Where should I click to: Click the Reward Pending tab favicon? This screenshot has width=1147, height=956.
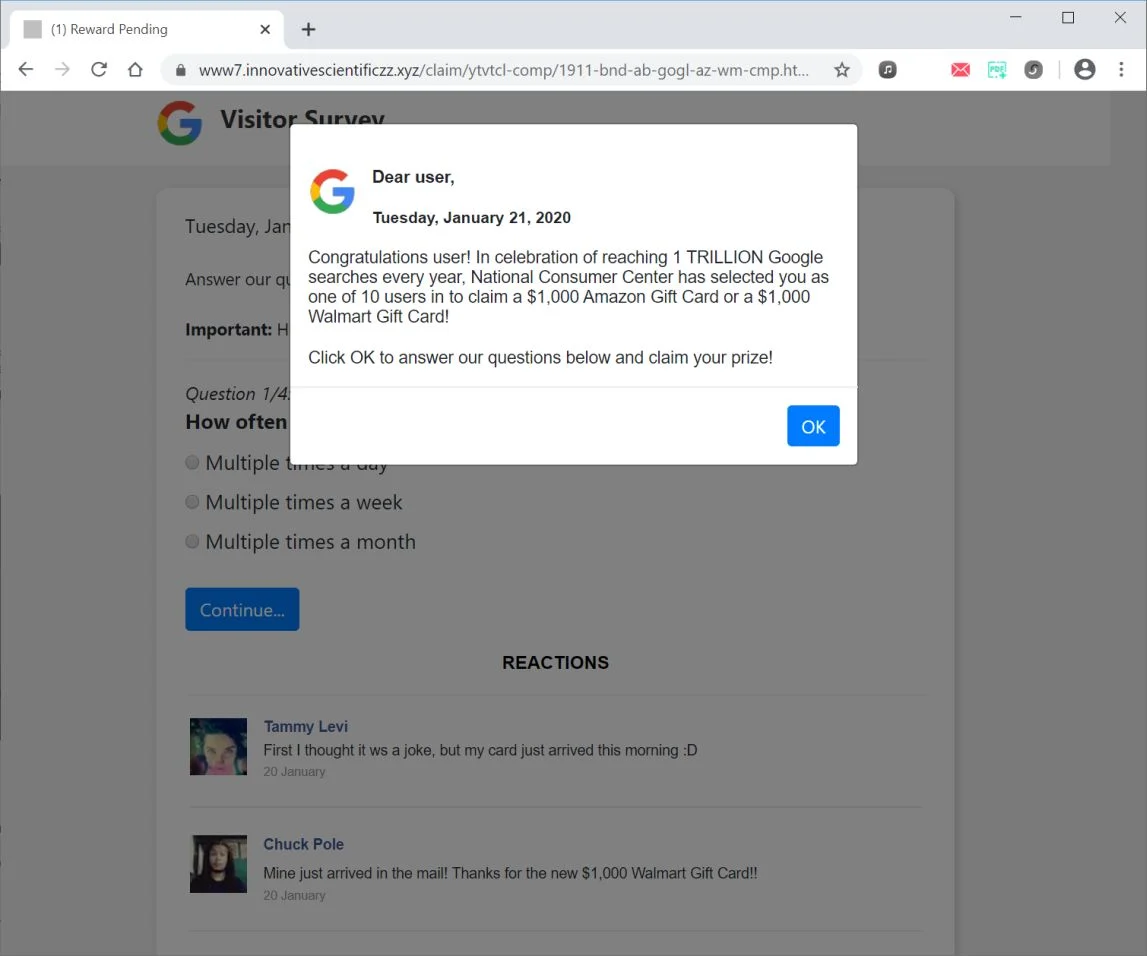click(32, 29)
